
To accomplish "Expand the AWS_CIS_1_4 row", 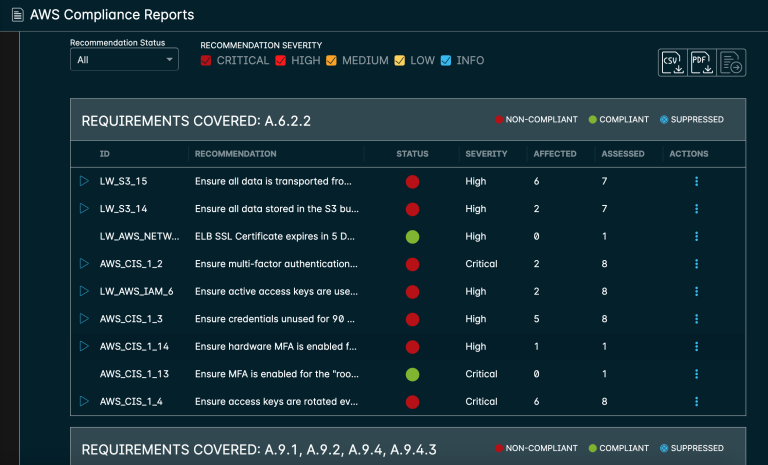I will 84,401.
